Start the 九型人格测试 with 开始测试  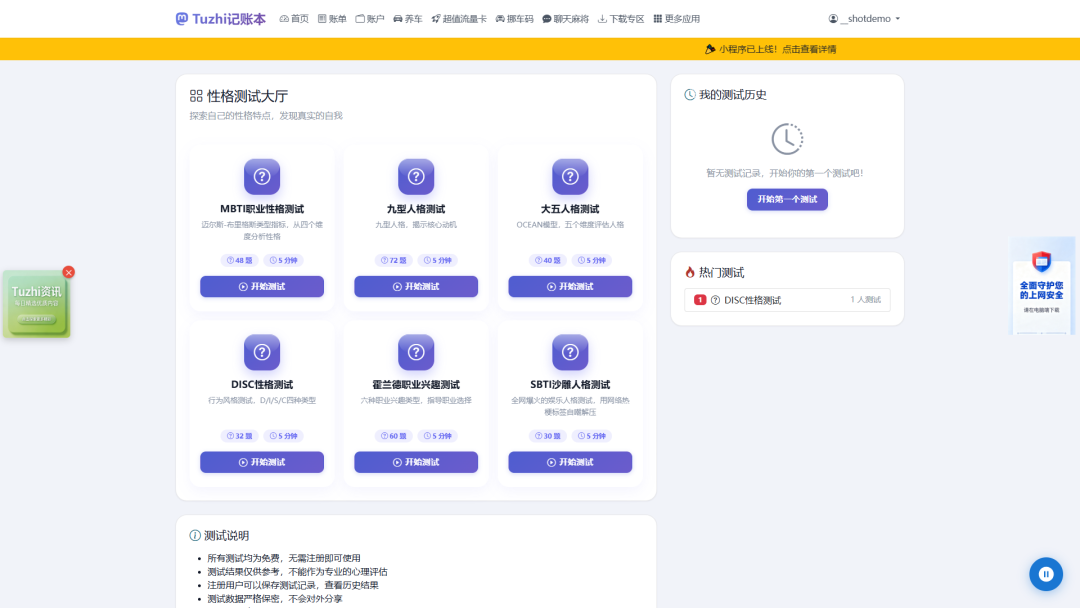416,286
